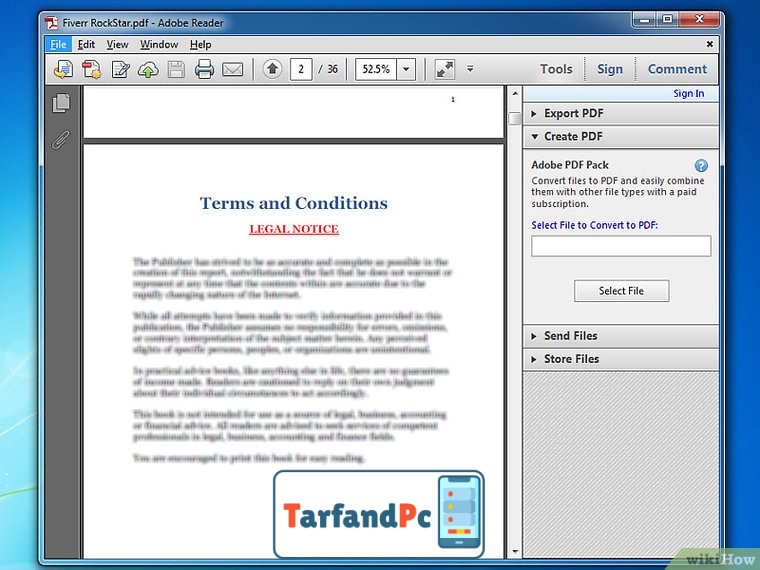Click the fit-to-window expand arrows icon
The image size is (760, 570).
tap(444, 69)
